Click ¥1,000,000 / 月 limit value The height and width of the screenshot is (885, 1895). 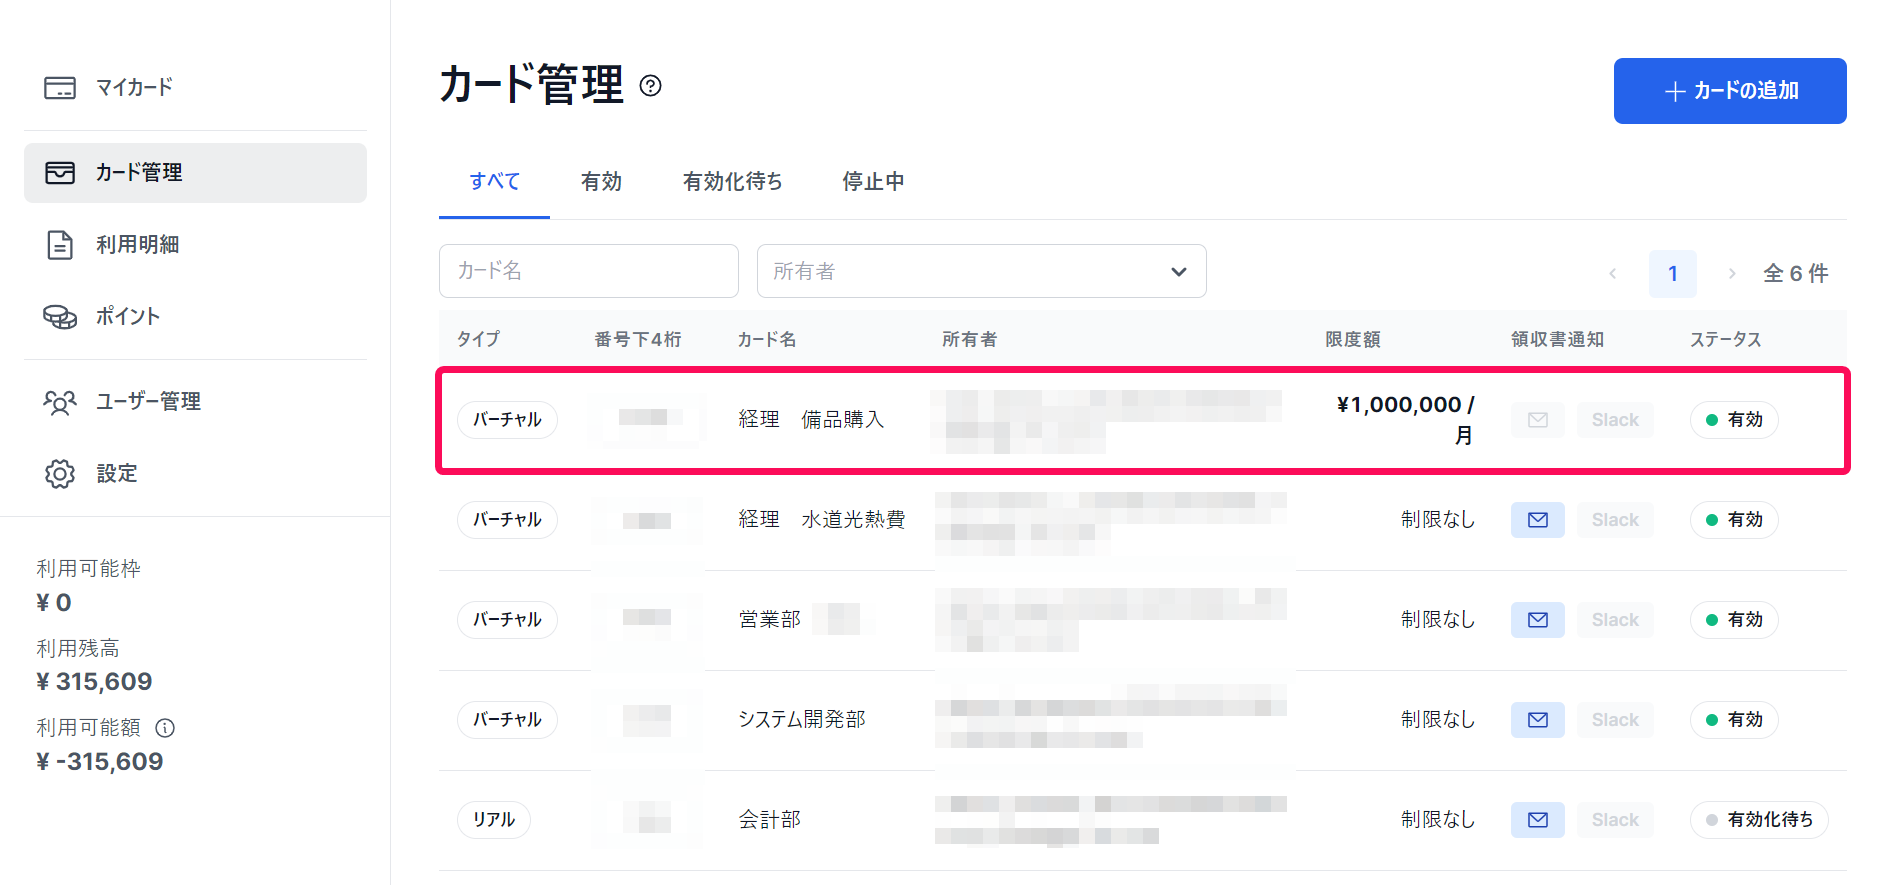click(x=1405, y=420)
